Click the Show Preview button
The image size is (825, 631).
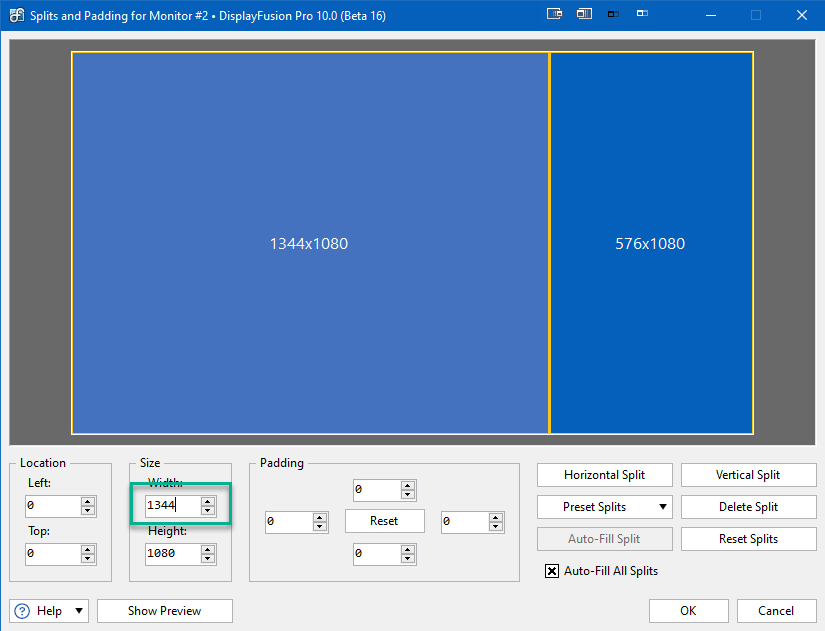(165, 610)
